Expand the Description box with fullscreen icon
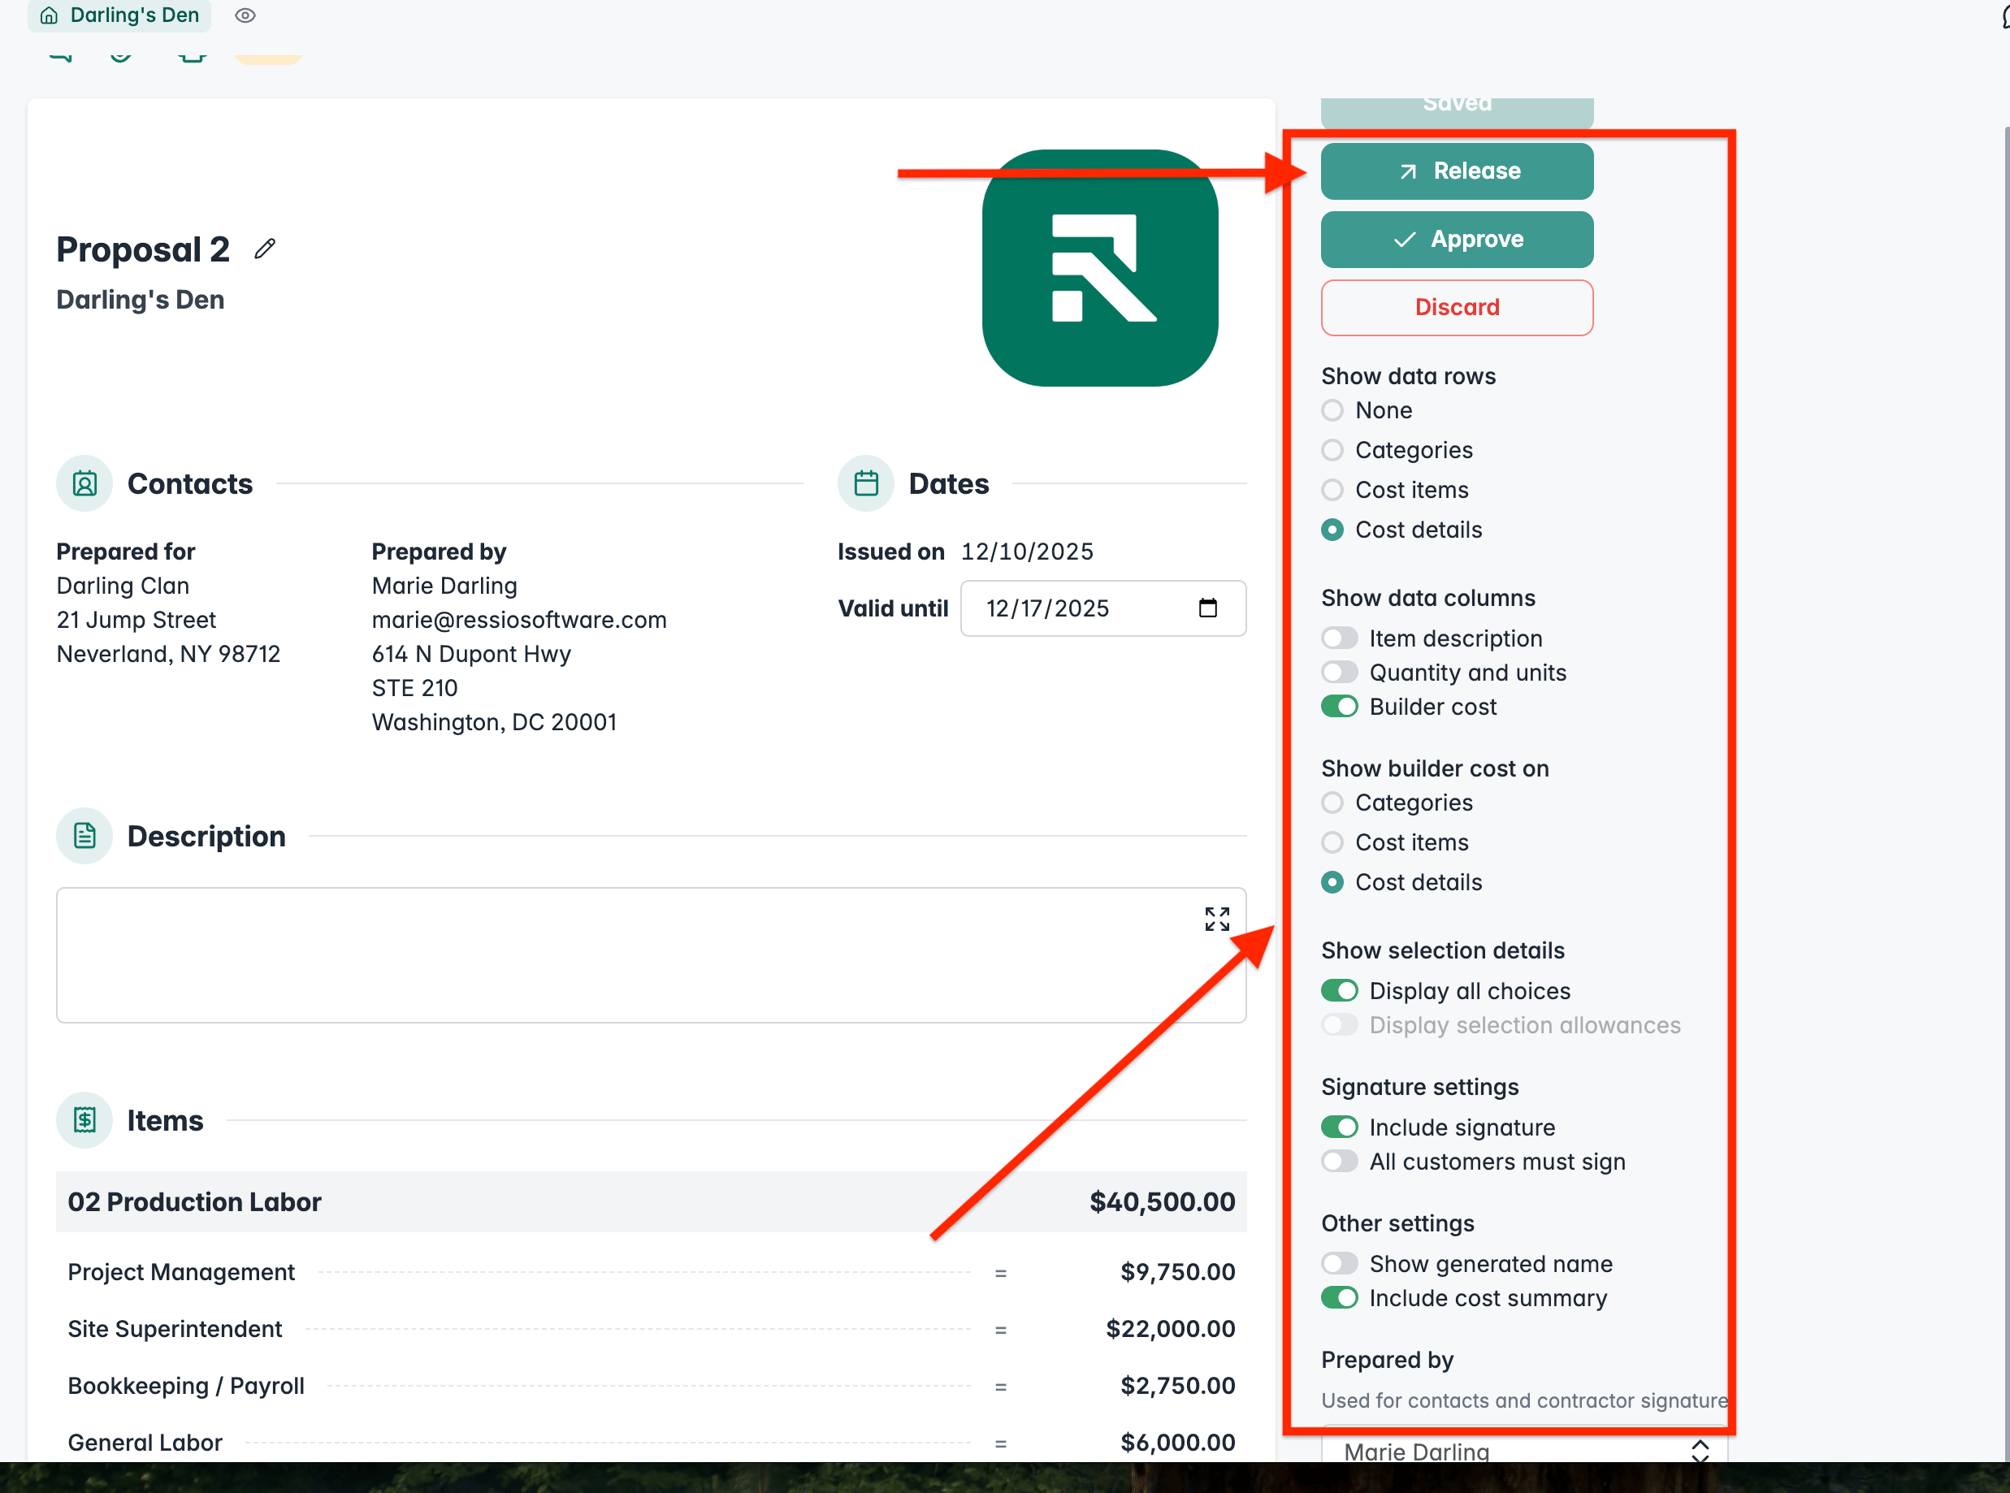The height and width of the screenshot is (1493, 2010). point(1216,919)
